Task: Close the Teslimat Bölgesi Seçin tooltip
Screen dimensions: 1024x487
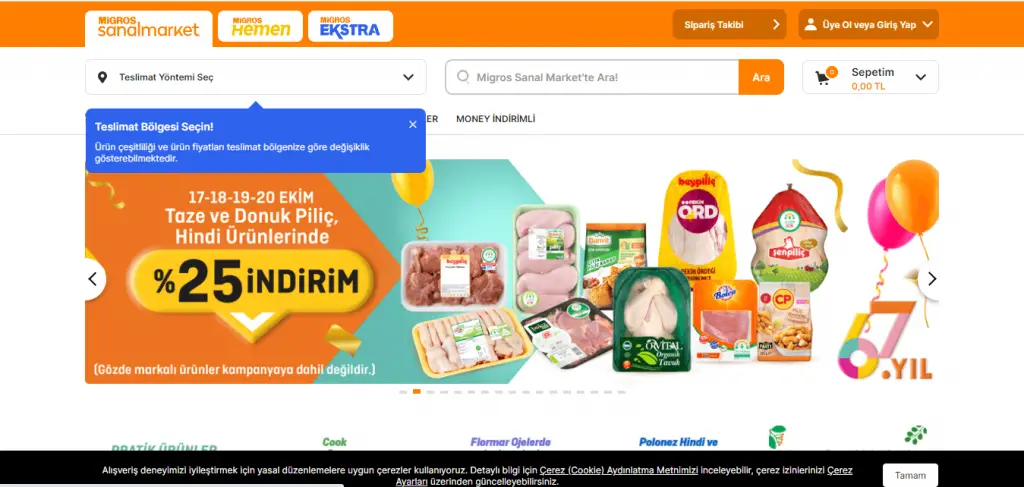Action: tap(413, 125)
